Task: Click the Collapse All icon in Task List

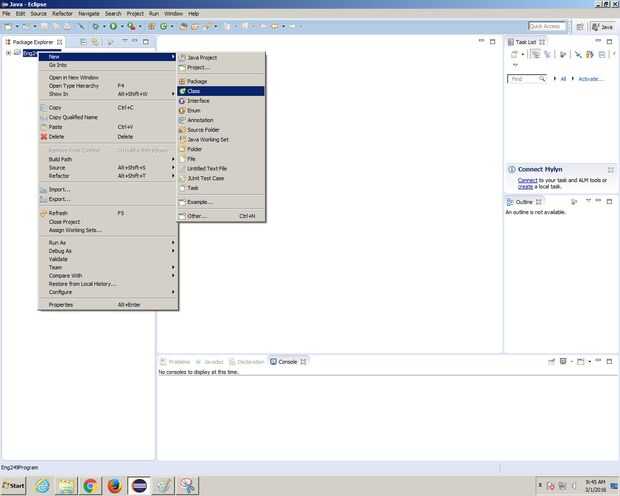Action: 602,55
